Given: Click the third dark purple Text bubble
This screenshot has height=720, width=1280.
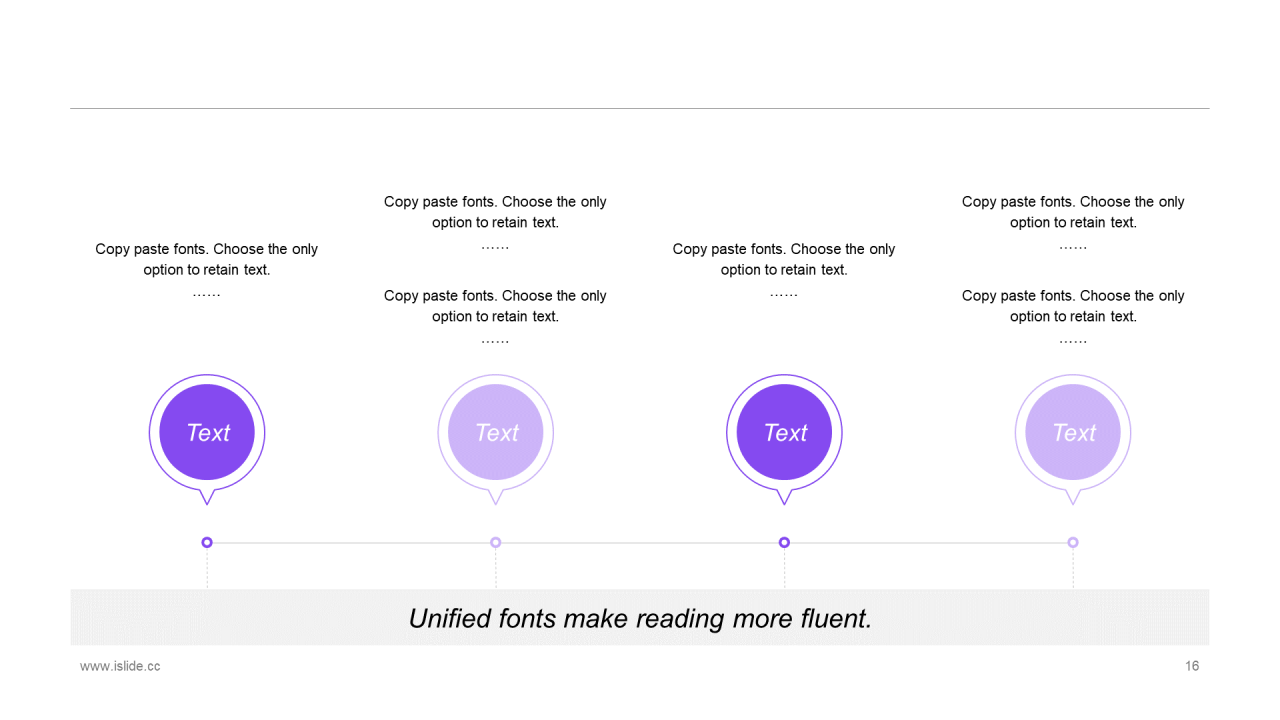Looking at the screenshot, I should click(784, 433).
